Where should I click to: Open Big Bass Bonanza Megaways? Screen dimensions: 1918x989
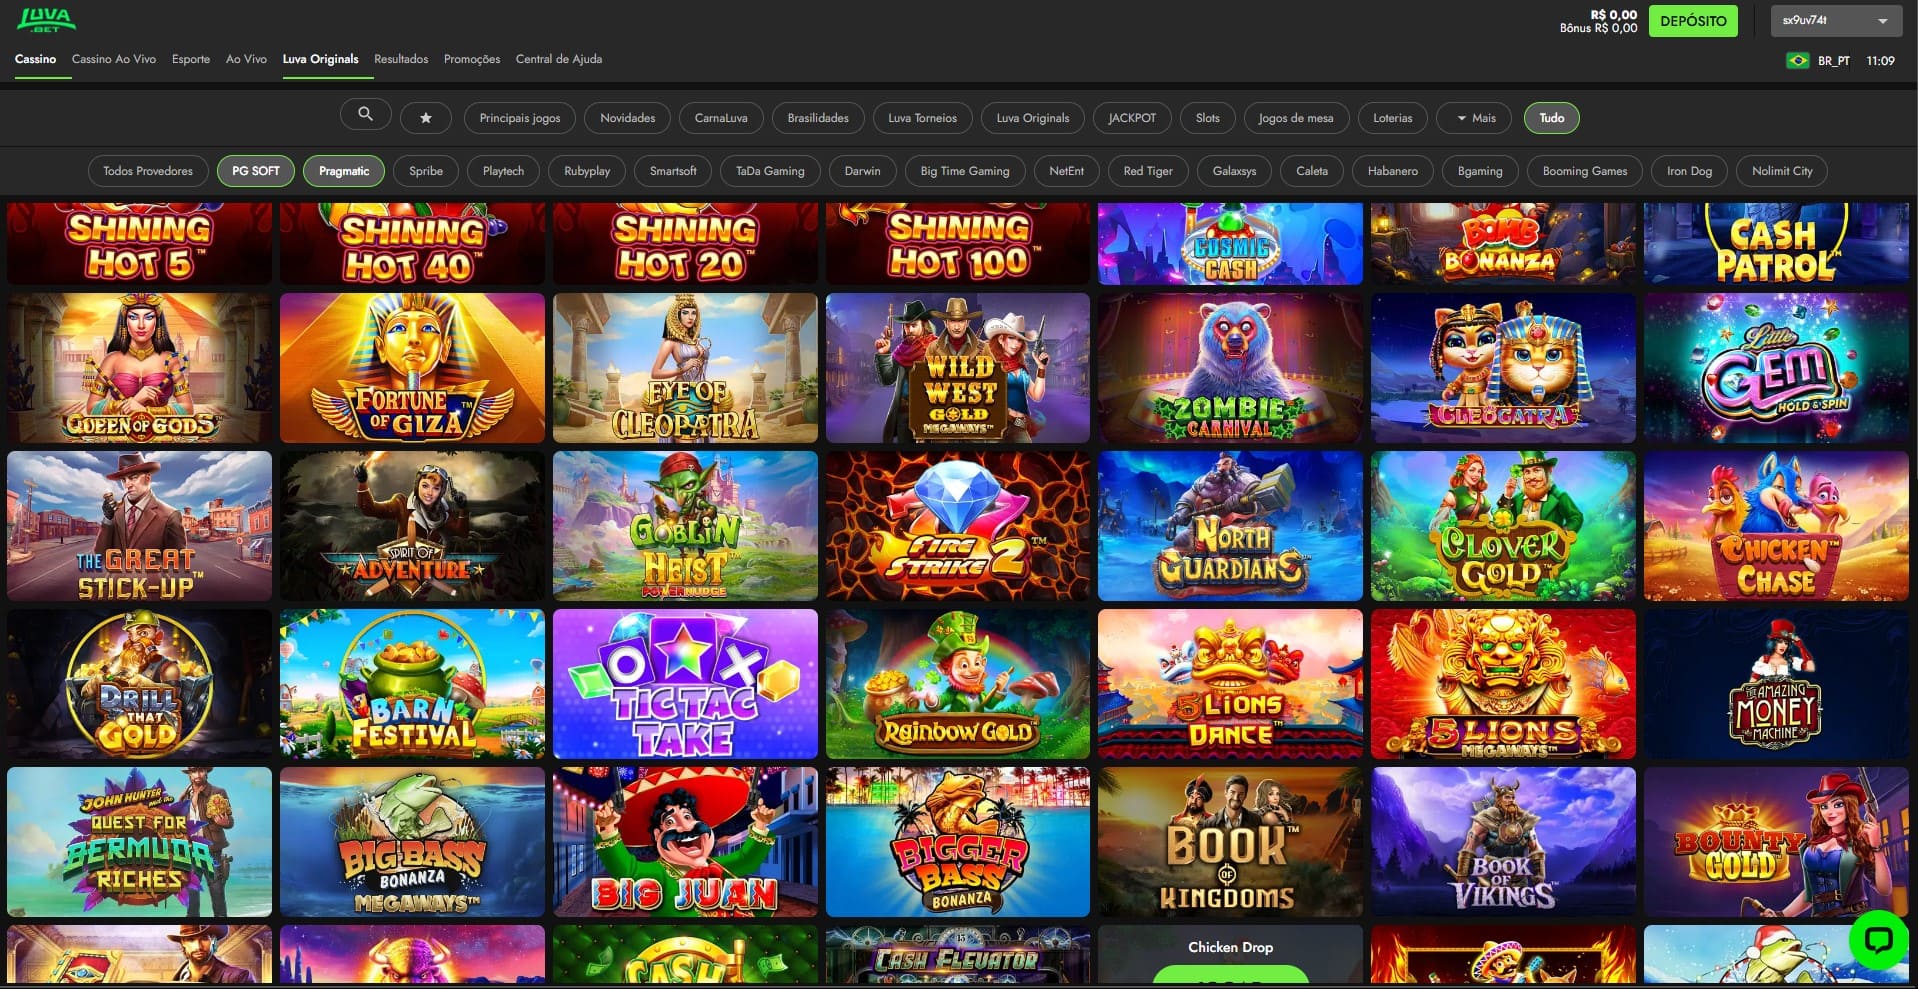[412, 842]
